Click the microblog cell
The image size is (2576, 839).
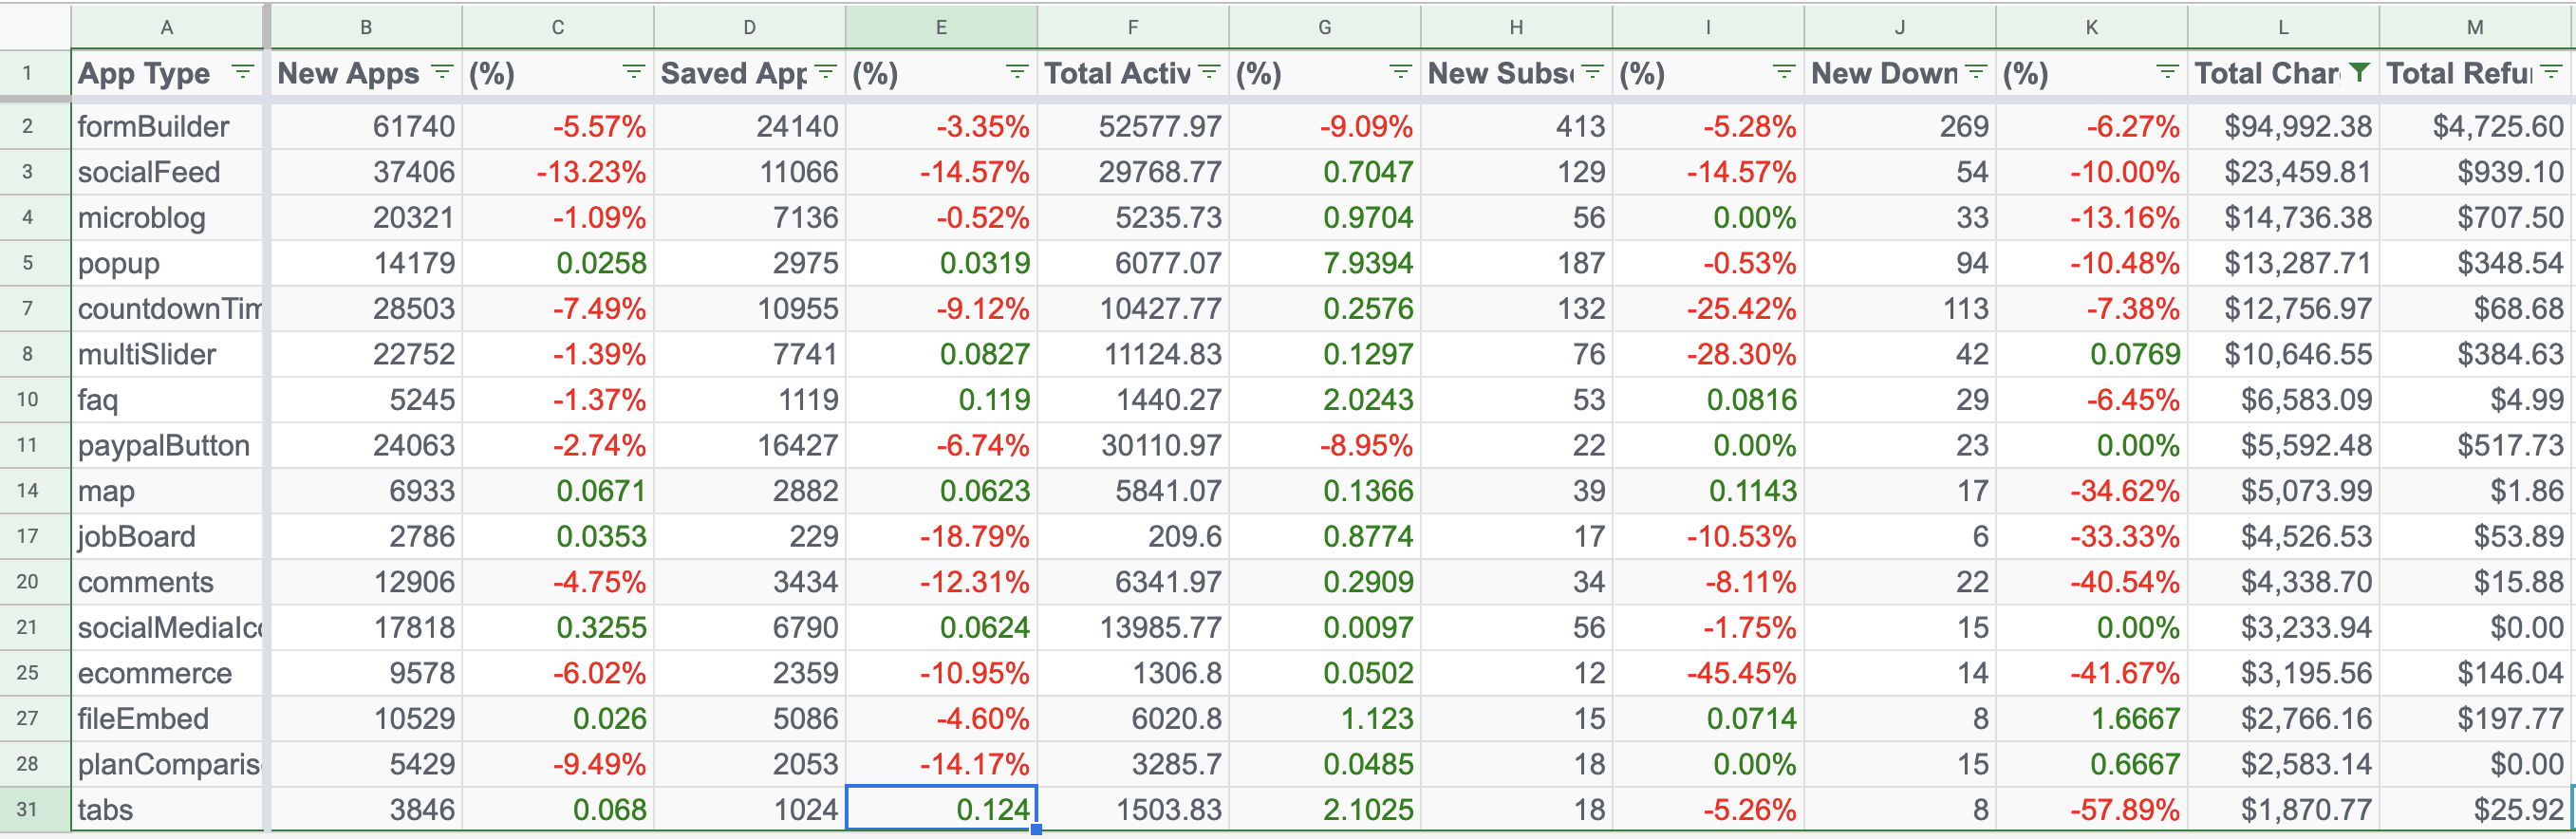coord(166,217)
